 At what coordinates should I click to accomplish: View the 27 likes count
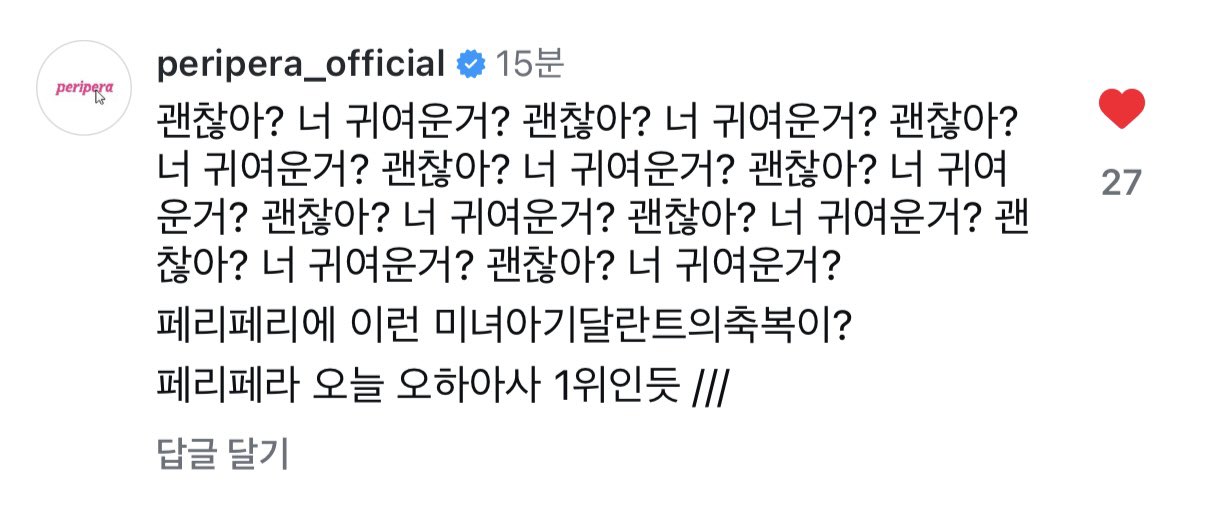pyautogui.click(x=1121, y=182)
